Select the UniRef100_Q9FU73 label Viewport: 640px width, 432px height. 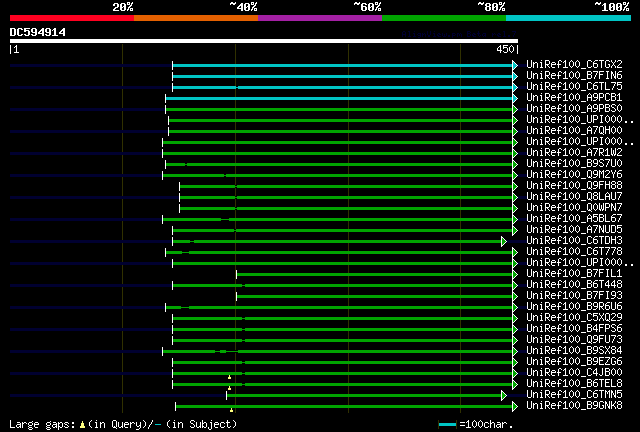(x=574, y=339)
